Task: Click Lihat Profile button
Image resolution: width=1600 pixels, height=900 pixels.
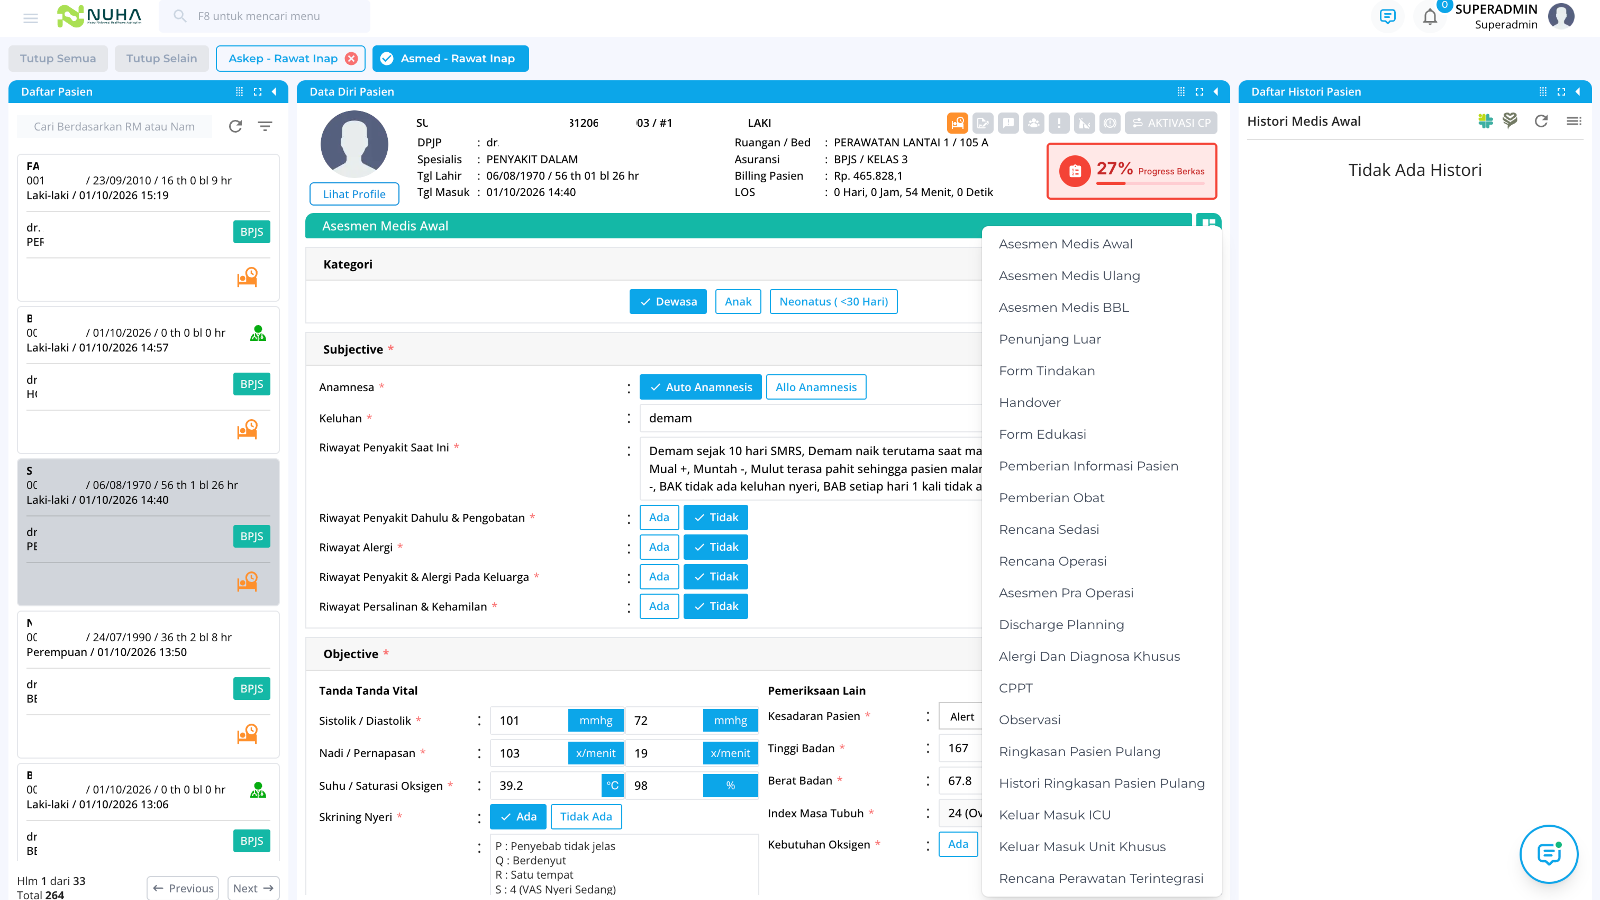Action: [354, 194]
